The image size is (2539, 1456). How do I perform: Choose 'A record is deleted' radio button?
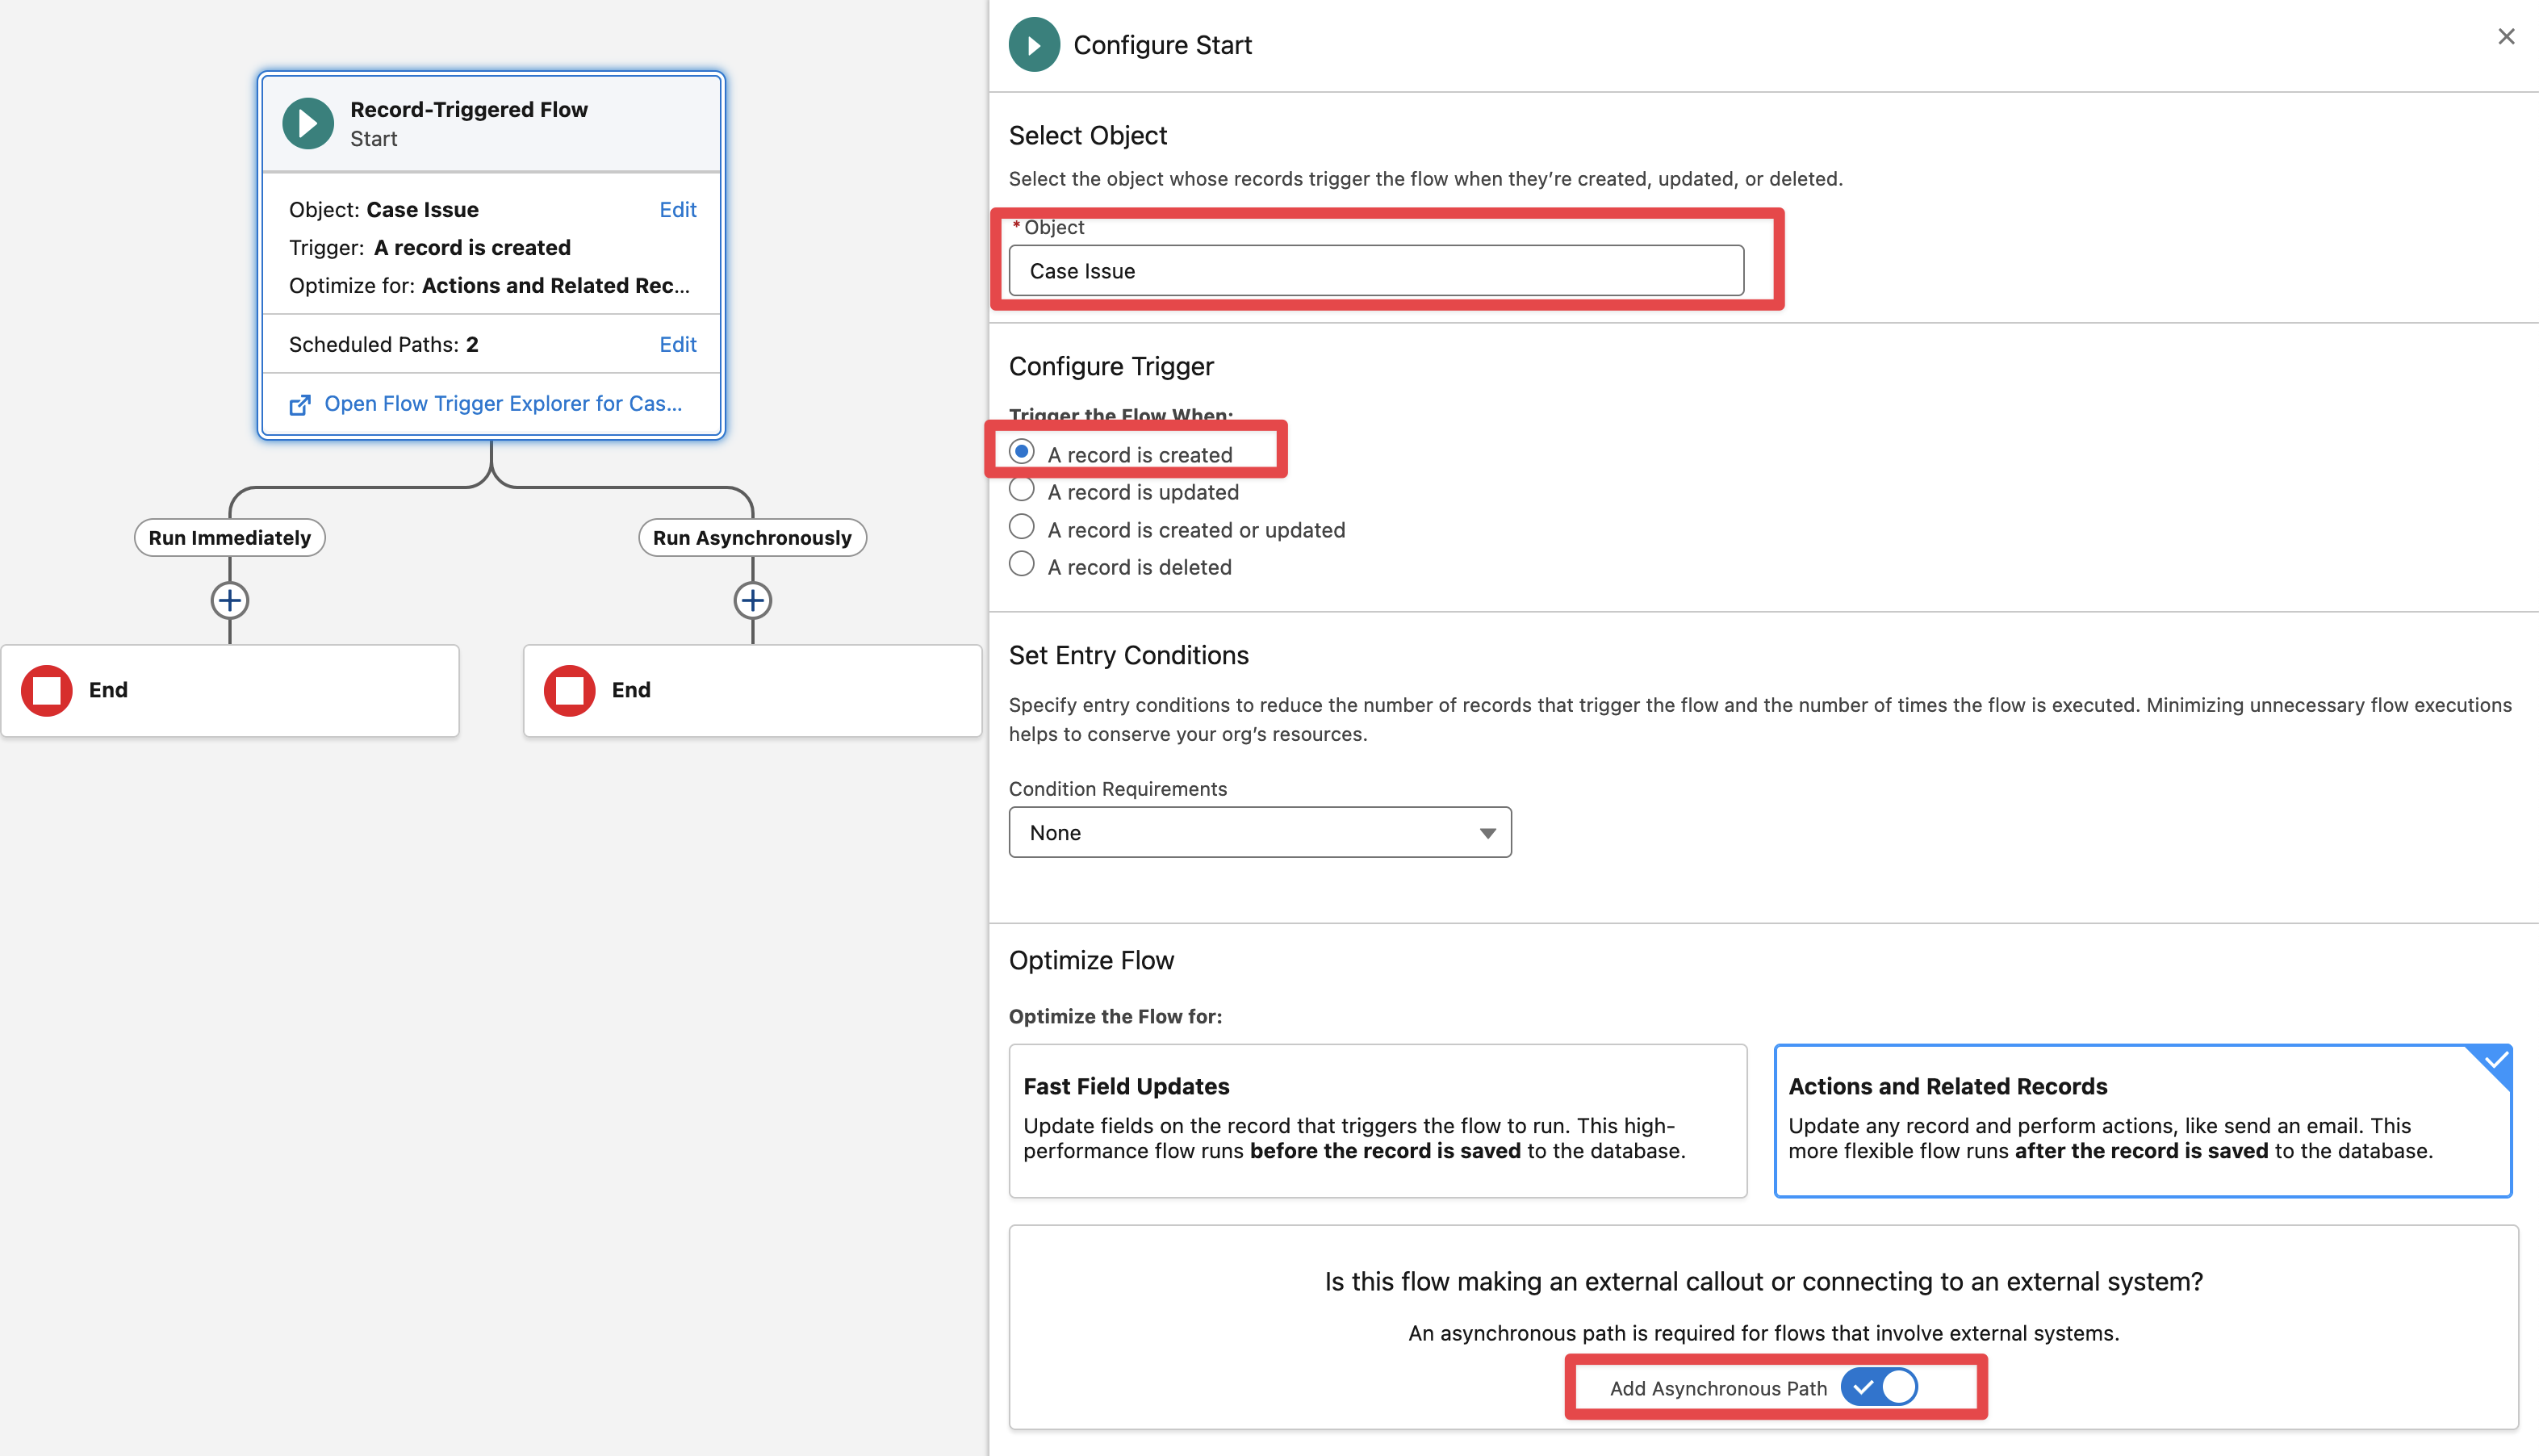pos(1021,565)
